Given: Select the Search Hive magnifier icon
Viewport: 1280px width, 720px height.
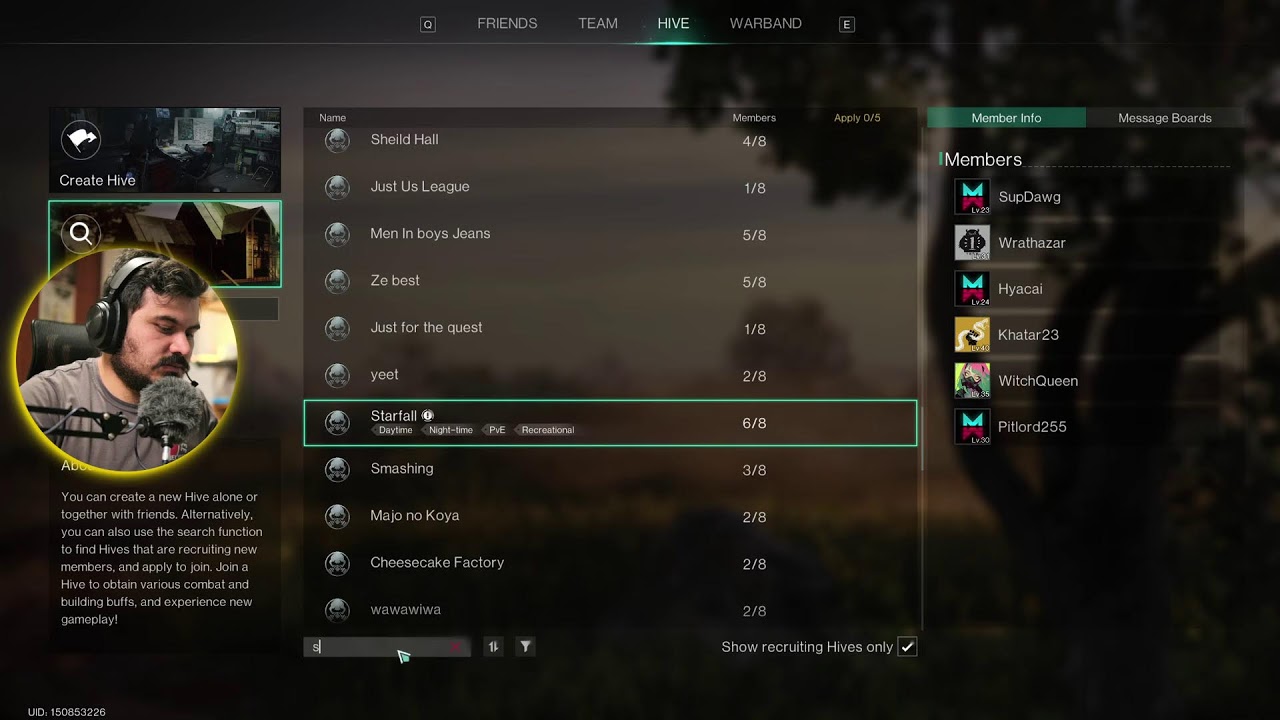Looking at the screenshot, I should 81,234.
